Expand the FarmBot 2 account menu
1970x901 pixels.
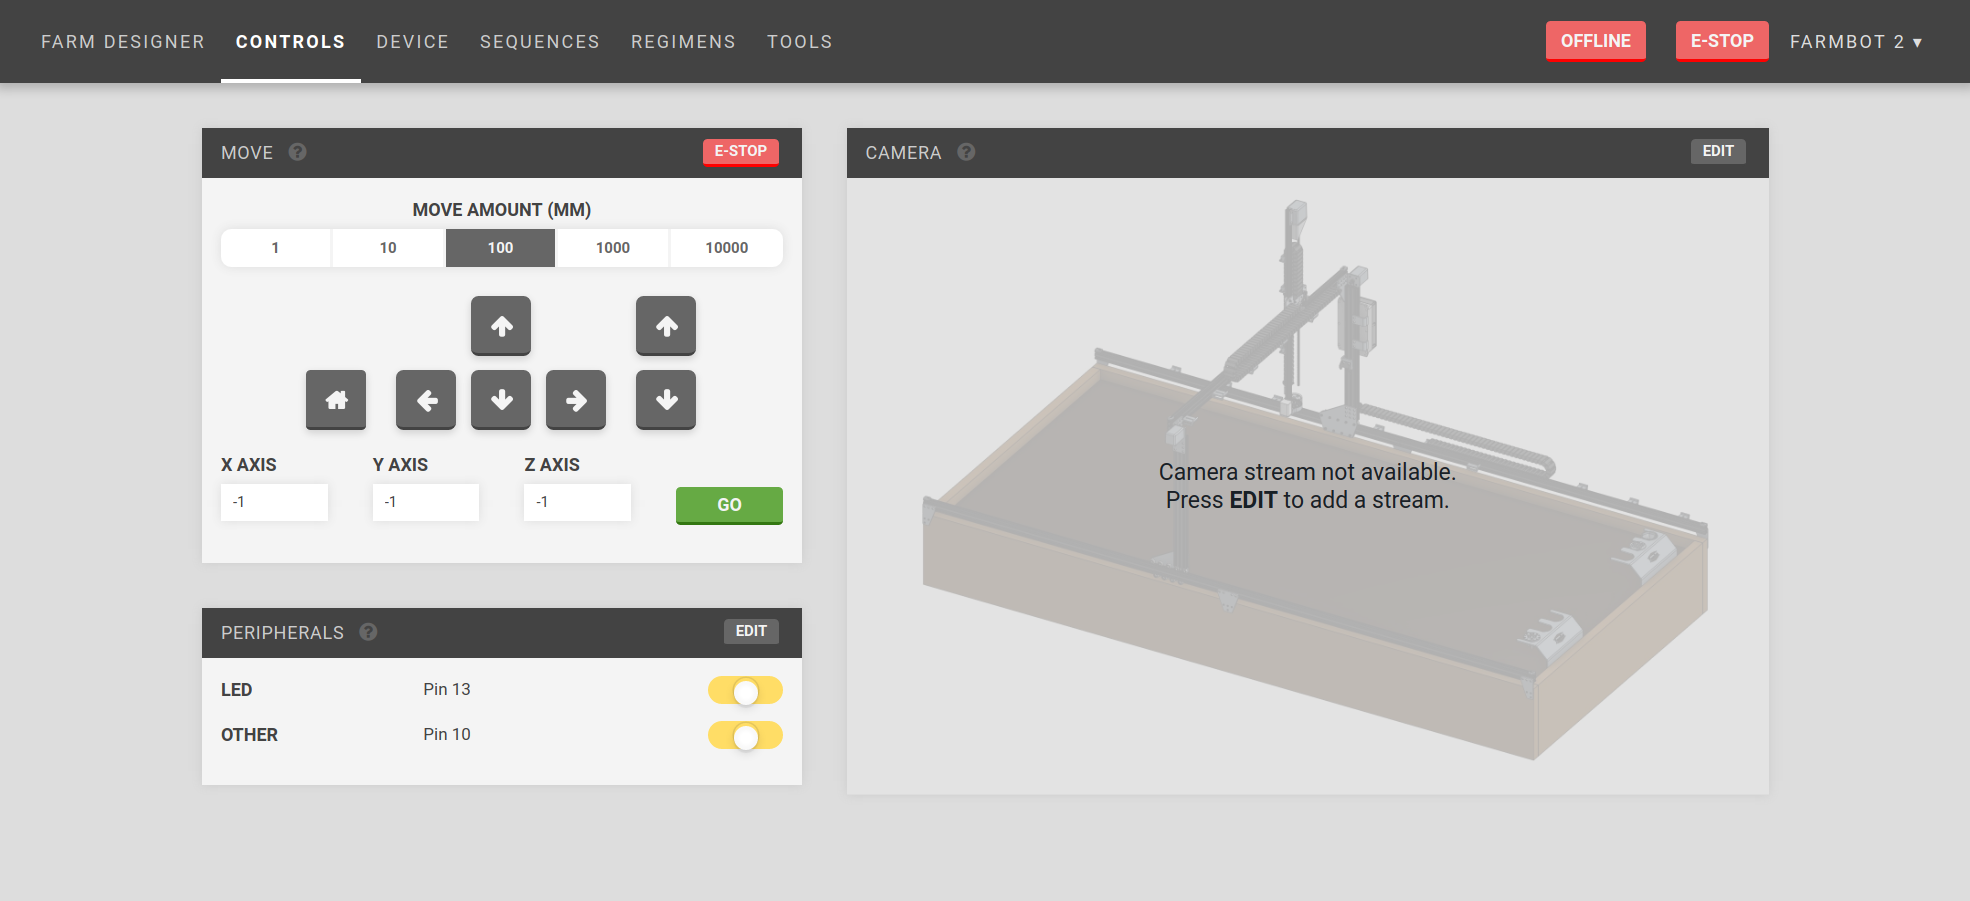pos(1855,42)
